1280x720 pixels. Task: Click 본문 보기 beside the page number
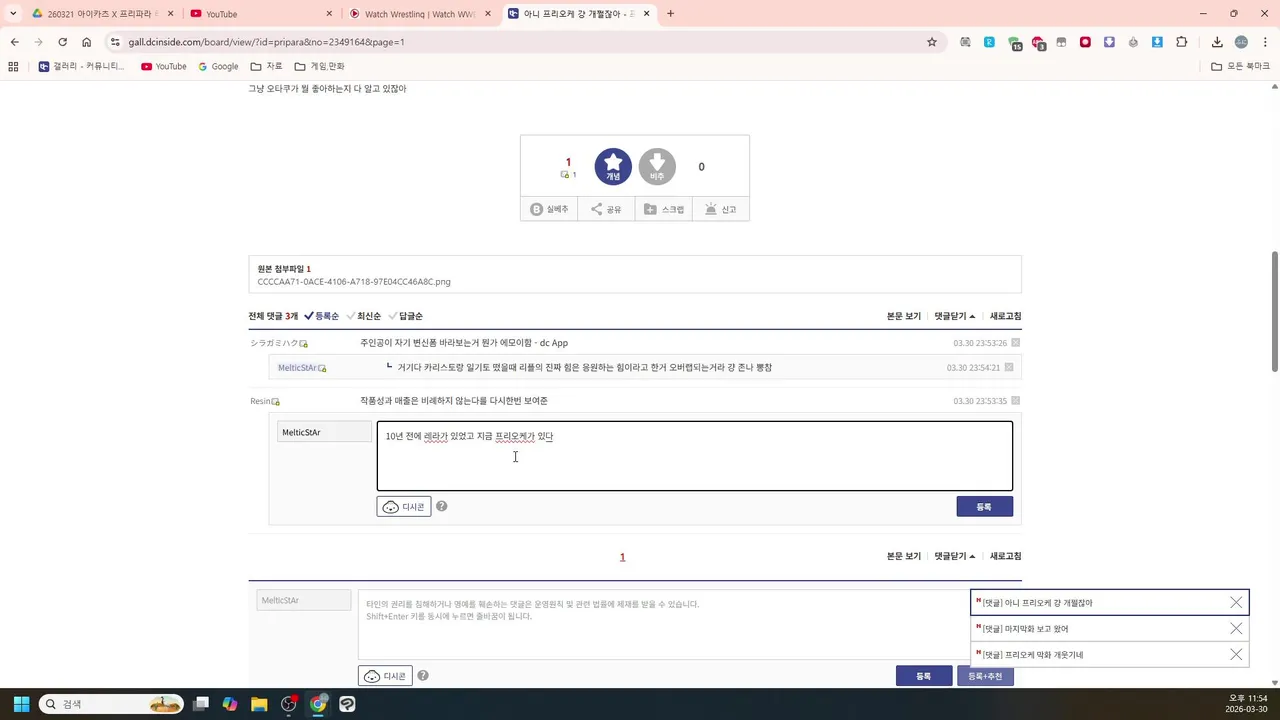[904, 556]
